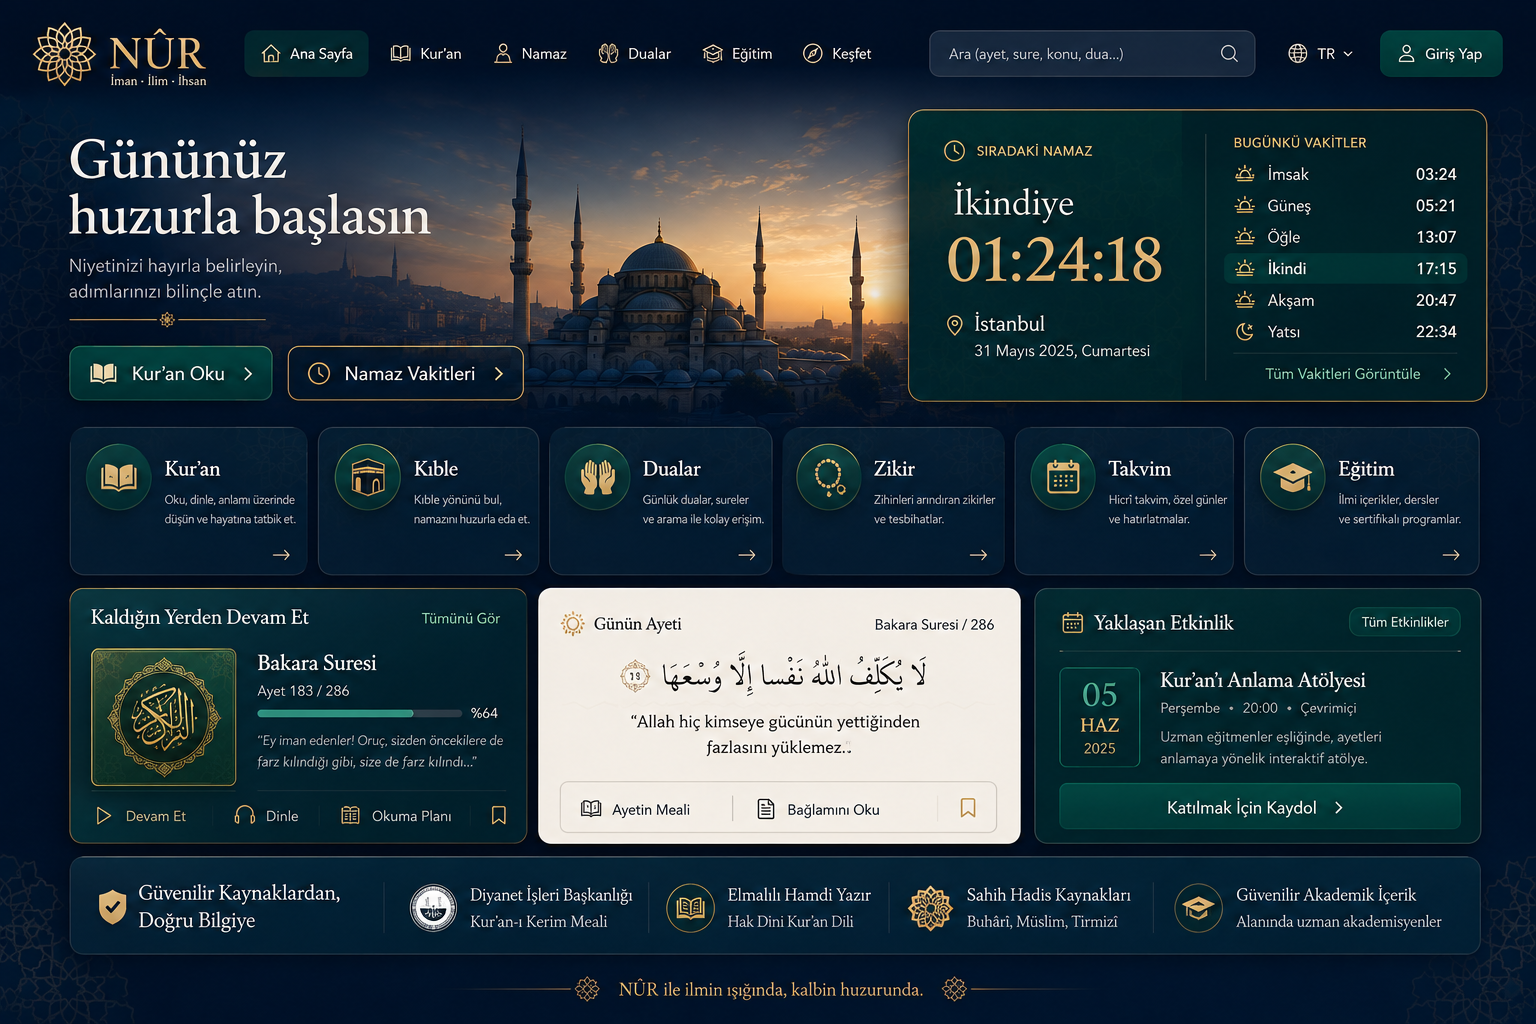Open the Zikir prayer beads icon

pyautogui.click(x=829, y=477)
